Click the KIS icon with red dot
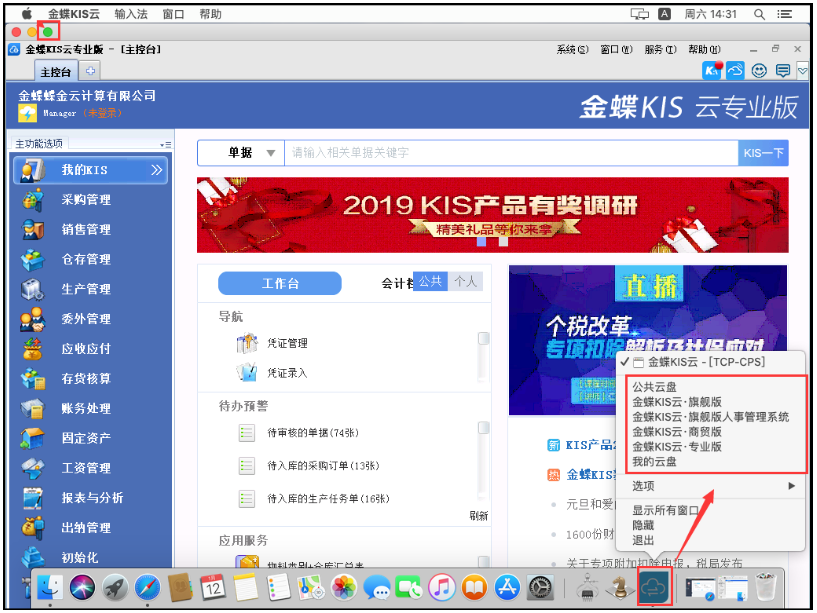This screenshot has width=817, height=613. [x=712, y=70]
